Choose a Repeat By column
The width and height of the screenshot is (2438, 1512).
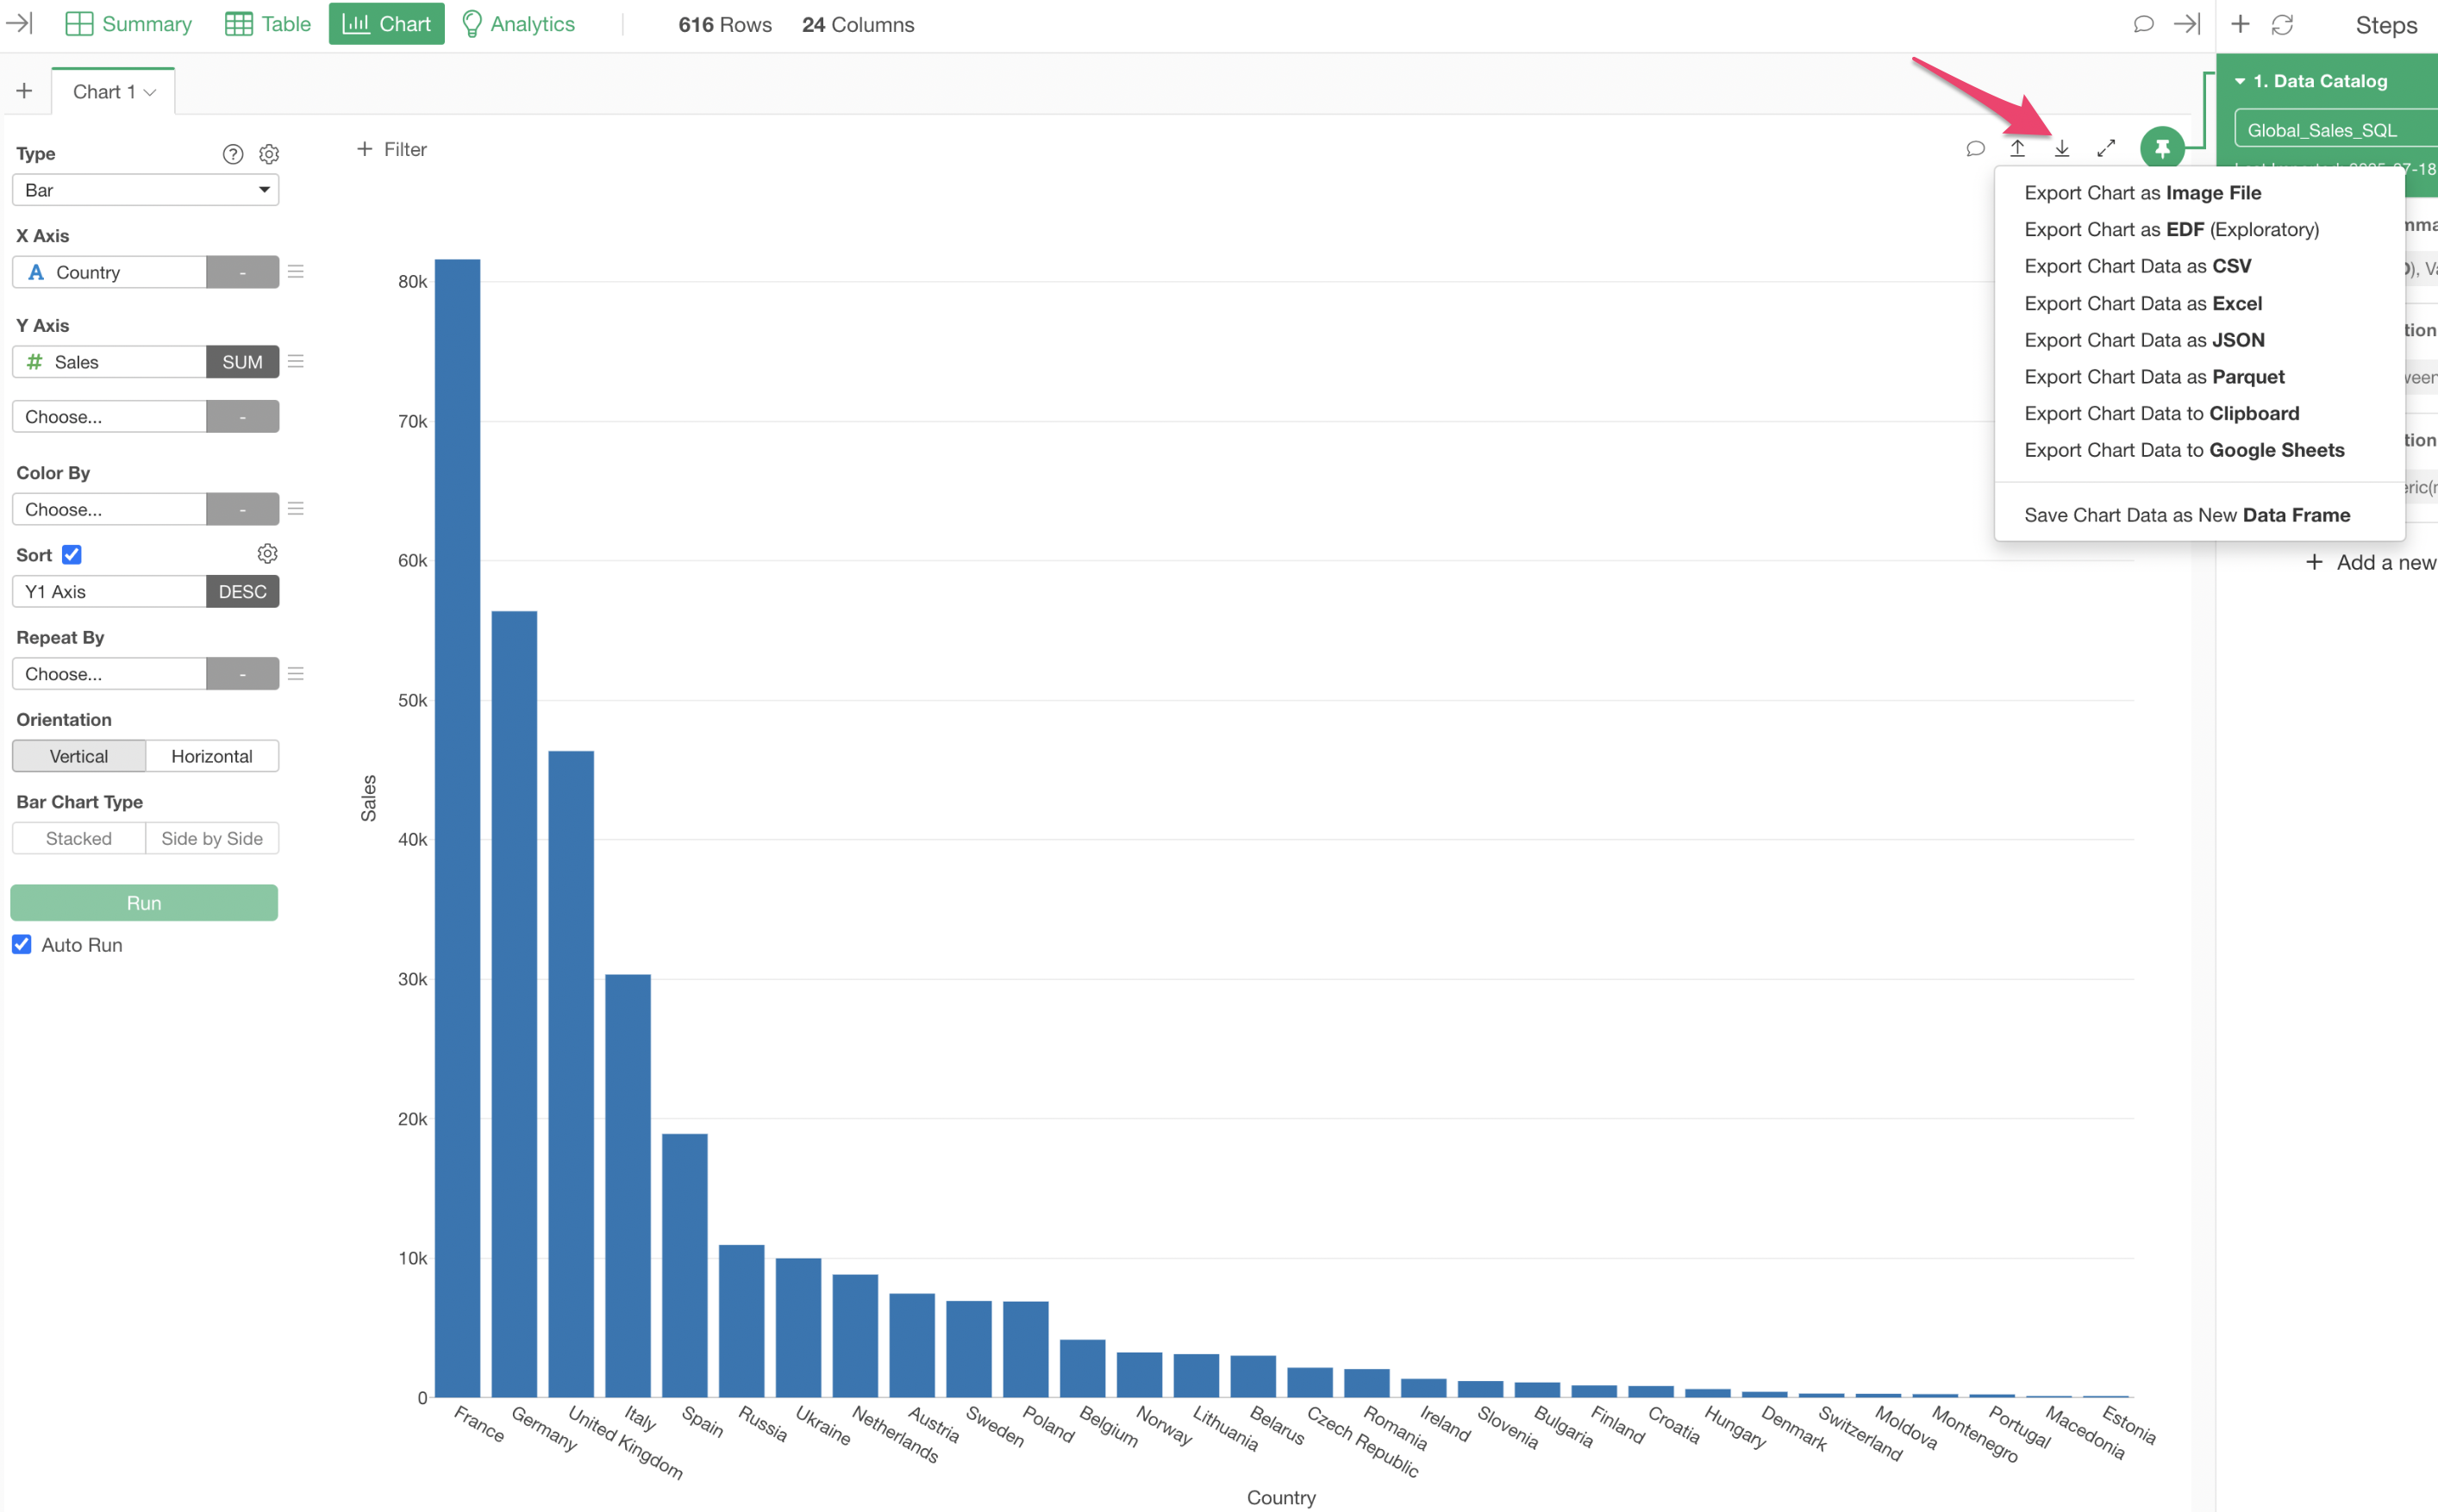[109, 674]
